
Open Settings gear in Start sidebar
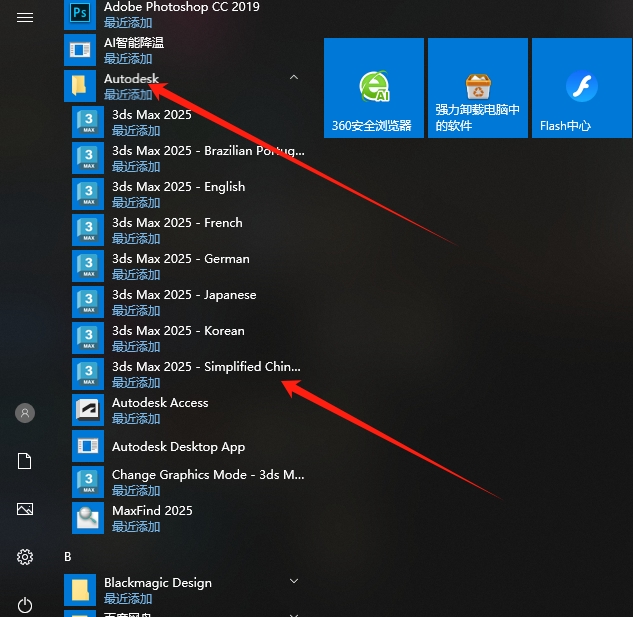[x=25, y=557]
